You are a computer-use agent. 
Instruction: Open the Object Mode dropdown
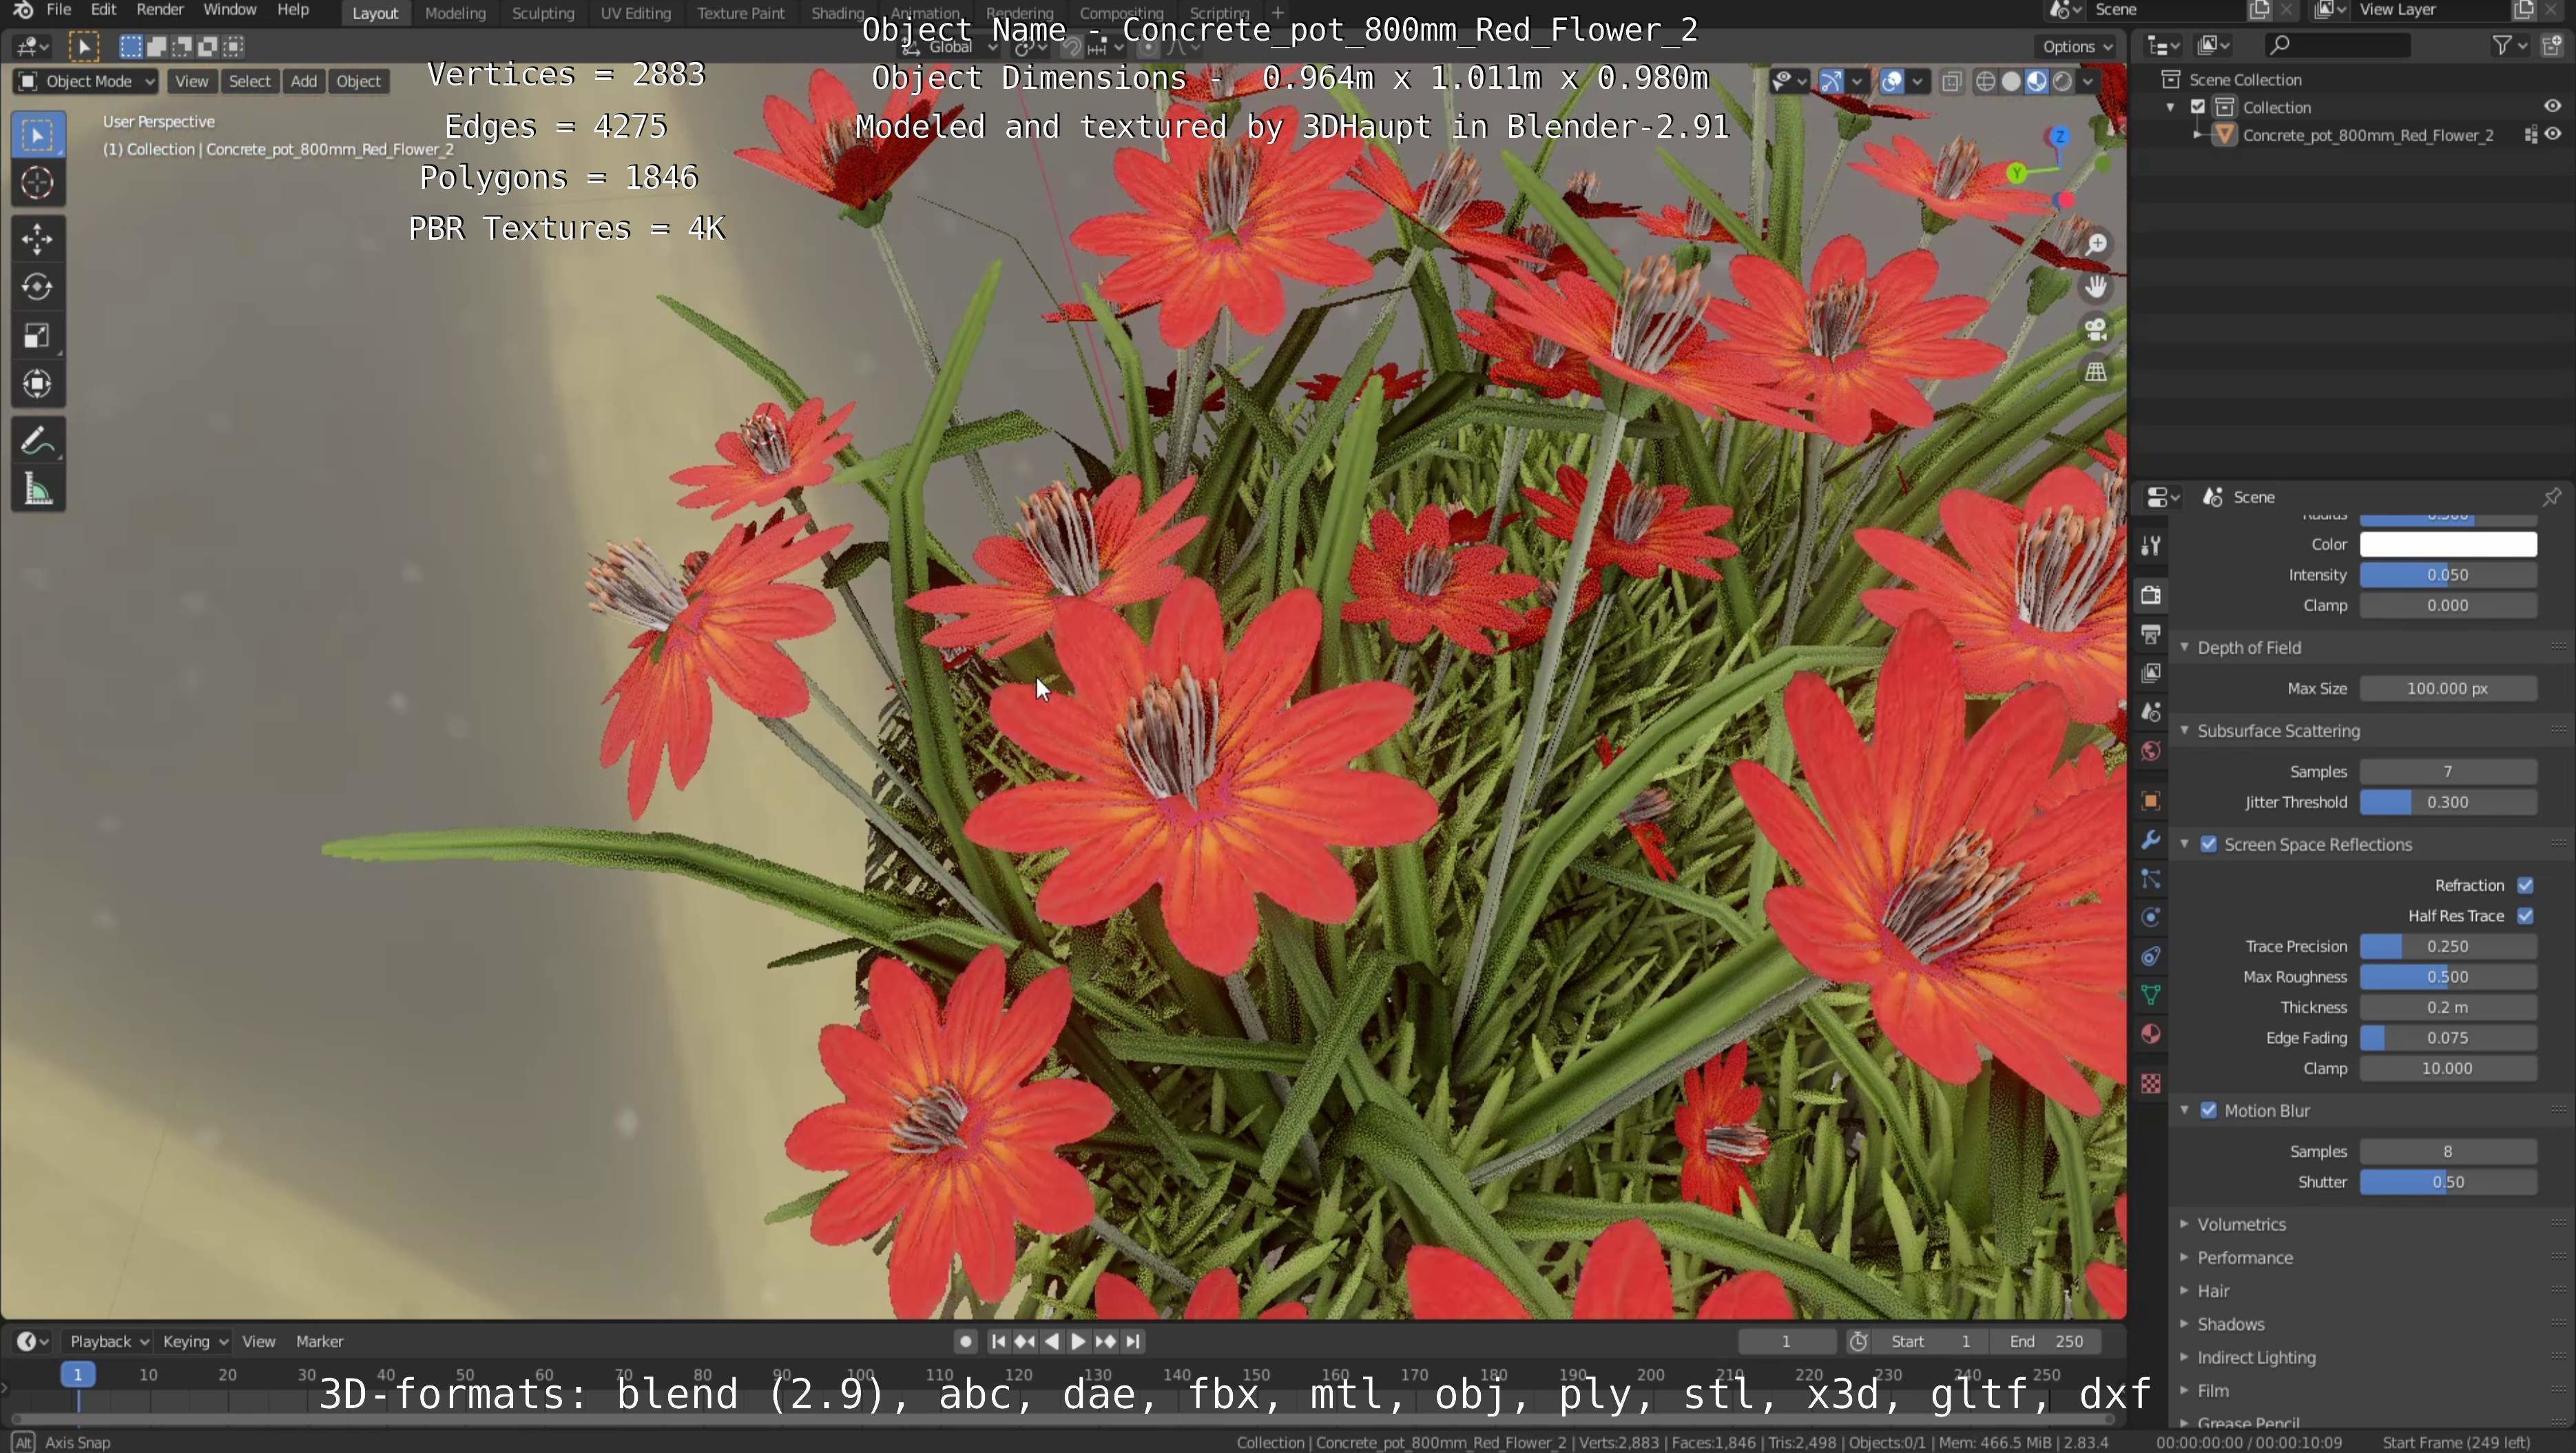tap(86, 81)
